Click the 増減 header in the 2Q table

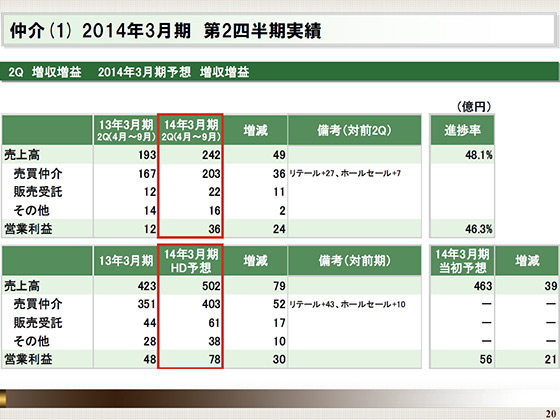pos(255,130)
